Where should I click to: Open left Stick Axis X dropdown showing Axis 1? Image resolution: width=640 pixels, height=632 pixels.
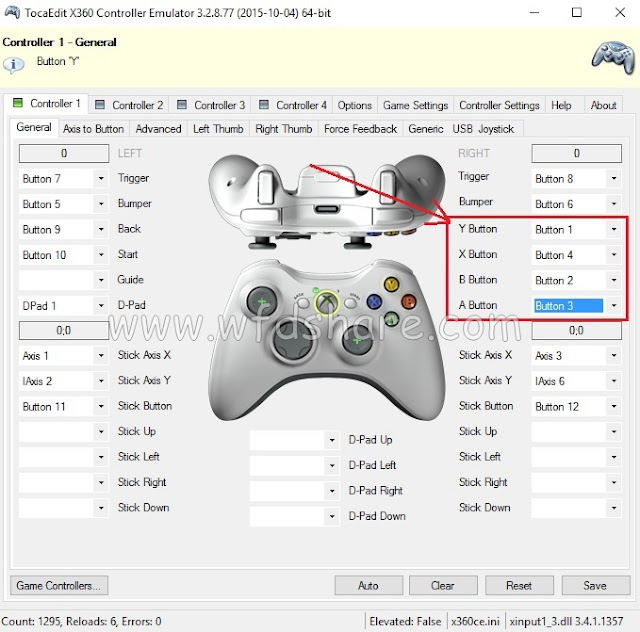point(64,356)
